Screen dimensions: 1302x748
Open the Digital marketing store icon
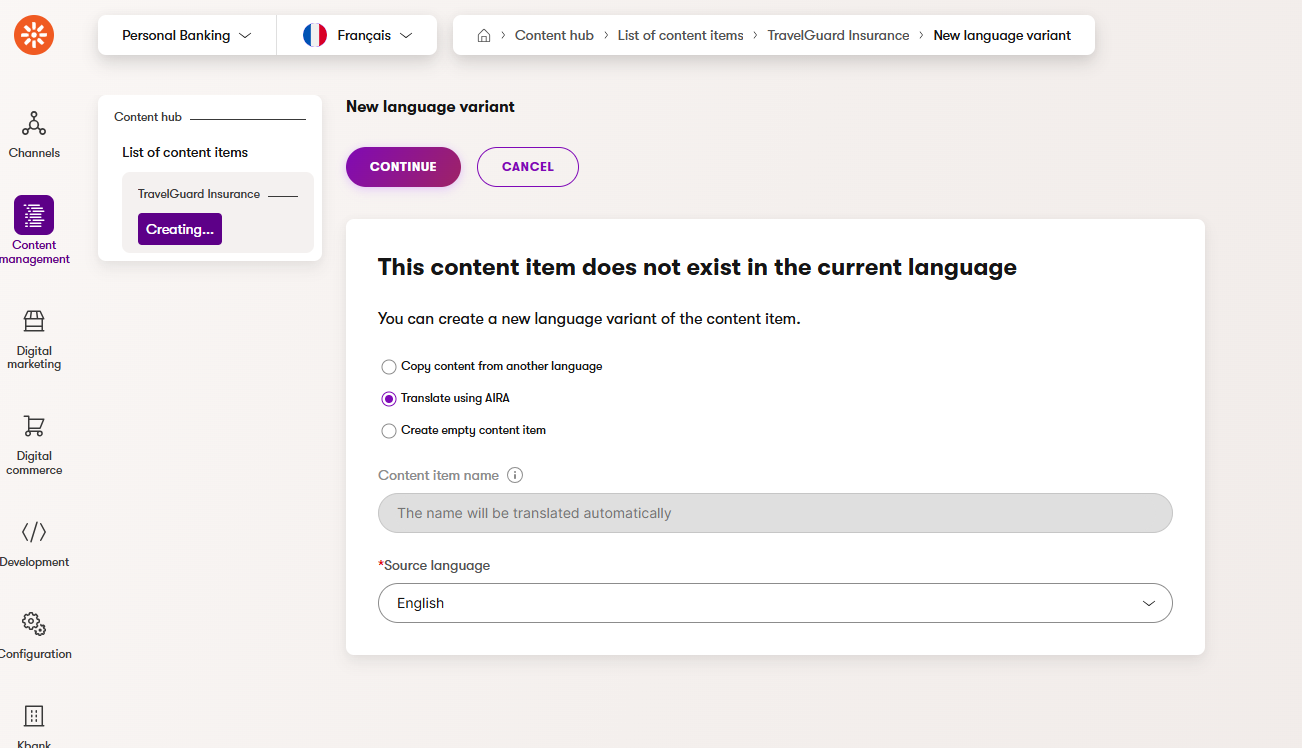tap(34, 321)
